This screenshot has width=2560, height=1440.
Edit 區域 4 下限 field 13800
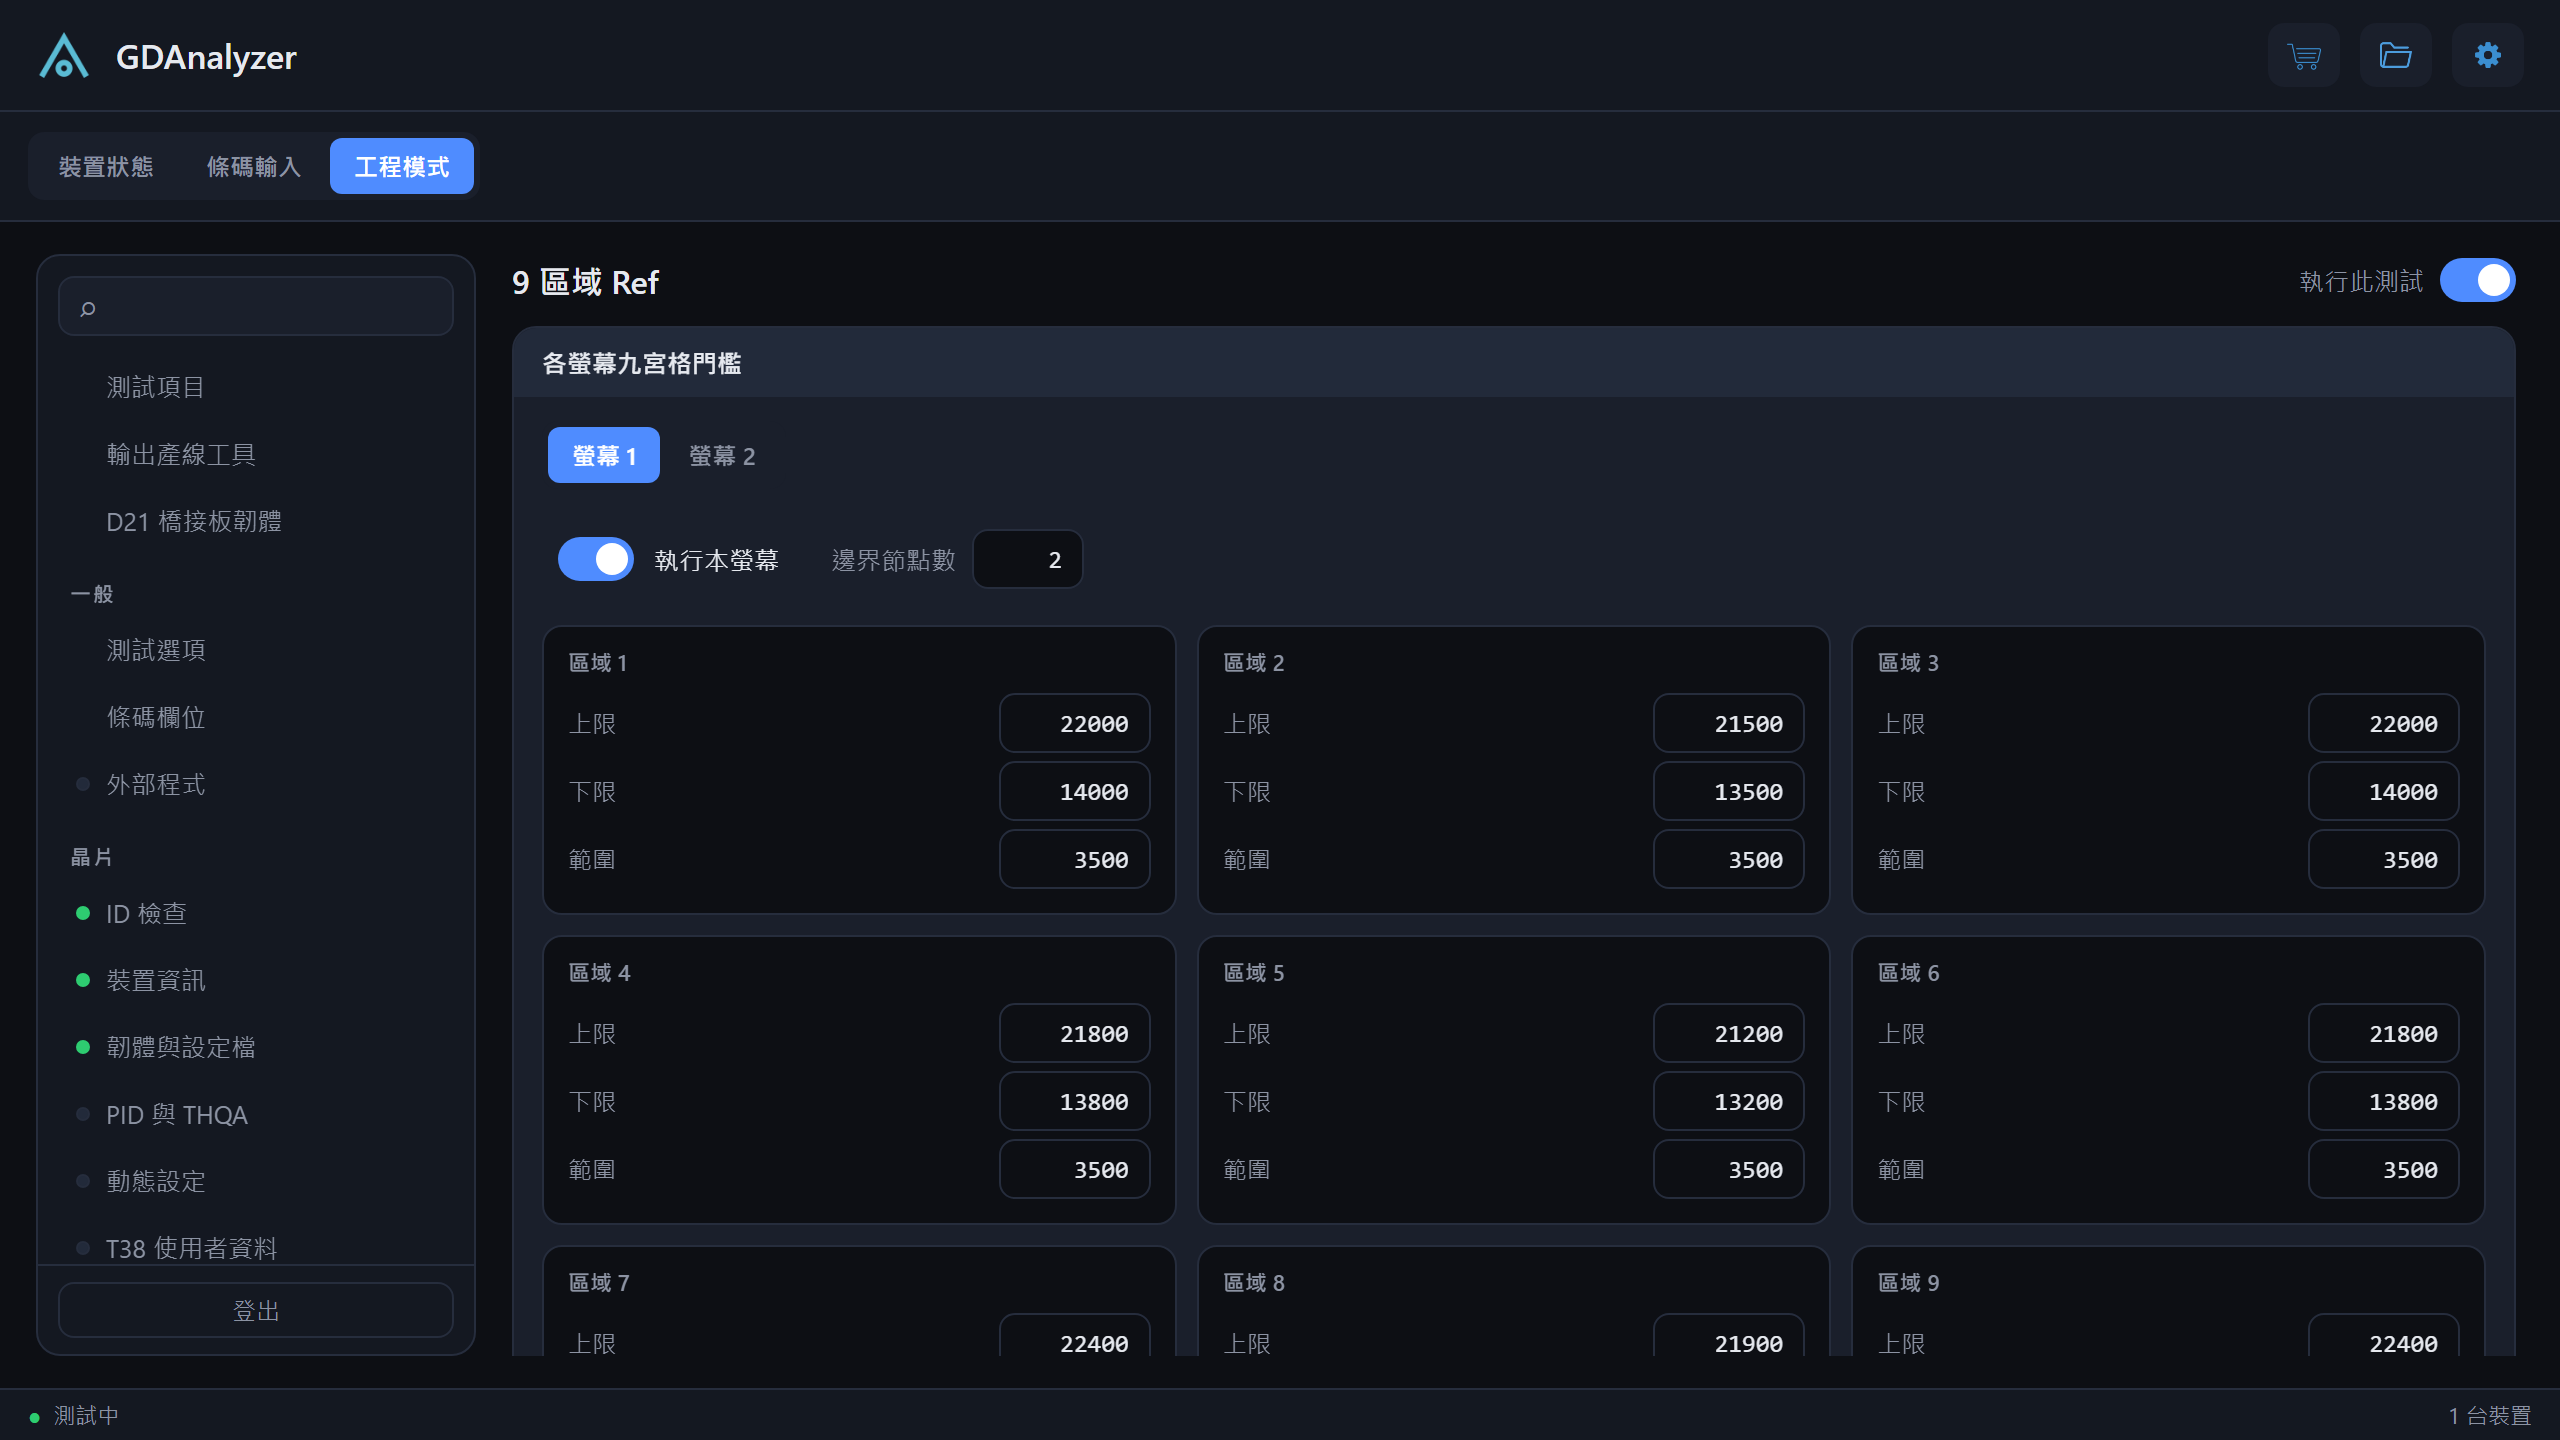pyautogui.click(x=1075, y=1101)
